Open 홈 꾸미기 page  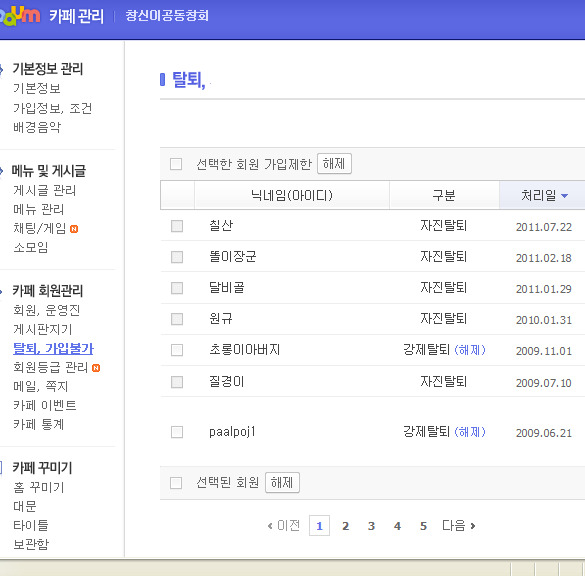[x=38, y=487]
